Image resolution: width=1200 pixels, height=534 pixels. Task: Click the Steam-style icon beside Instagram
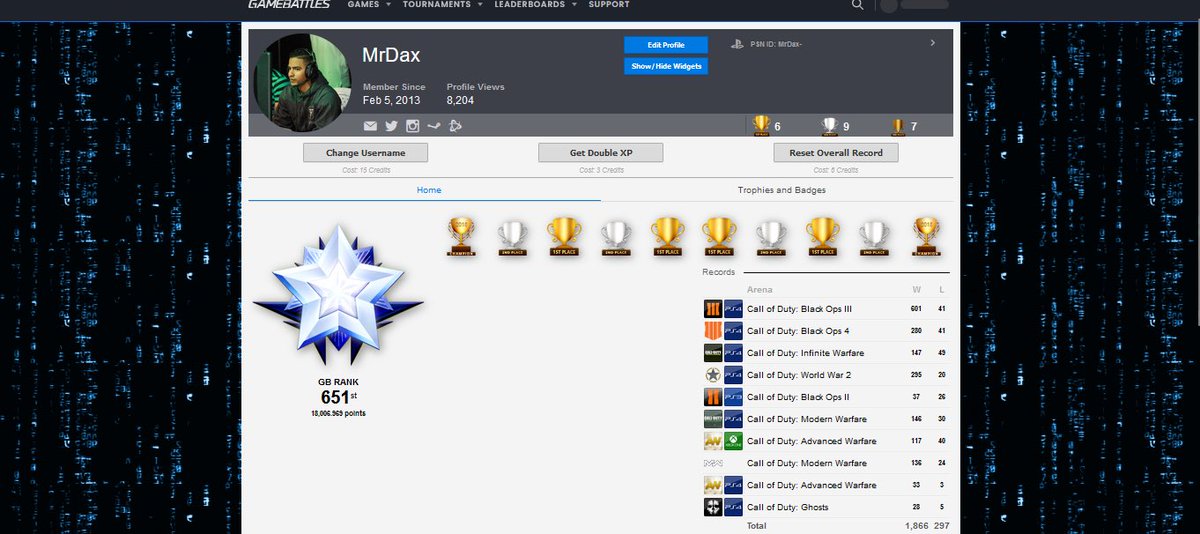pyautogui.click(x=433, y=126)
